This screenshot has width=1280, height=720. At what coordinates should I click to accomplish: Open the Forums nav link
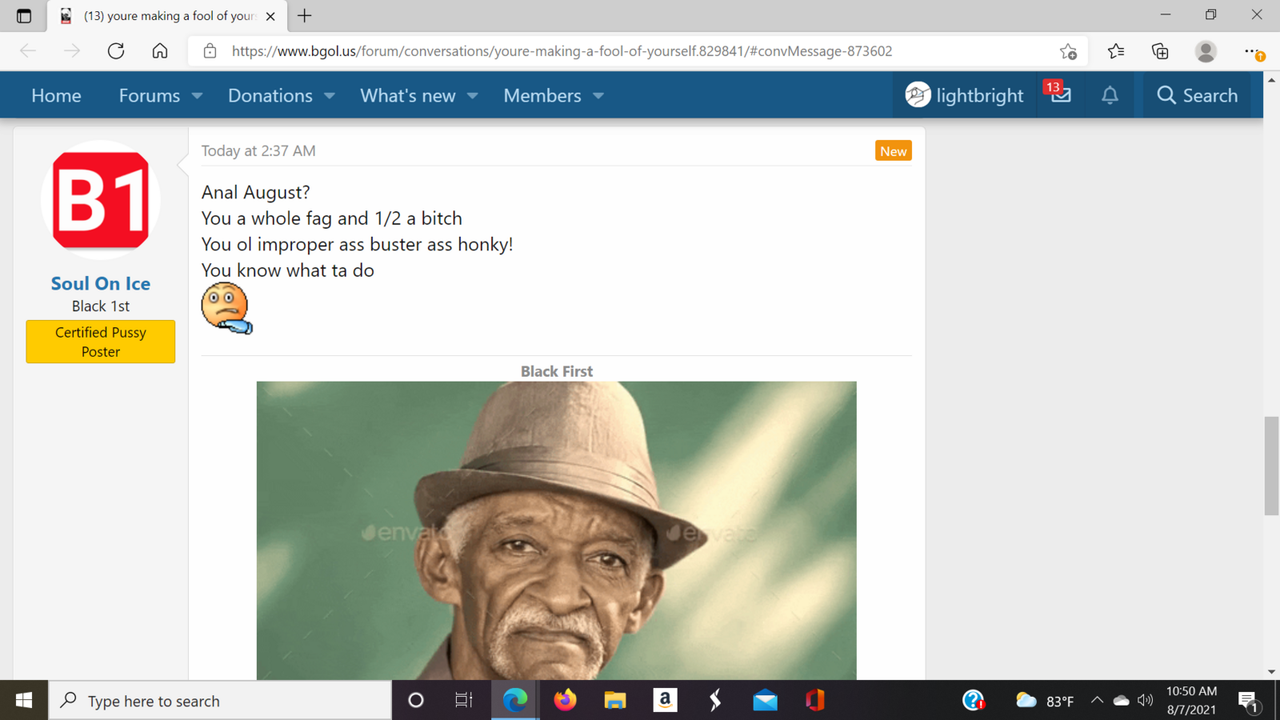(x=149, y=95)
